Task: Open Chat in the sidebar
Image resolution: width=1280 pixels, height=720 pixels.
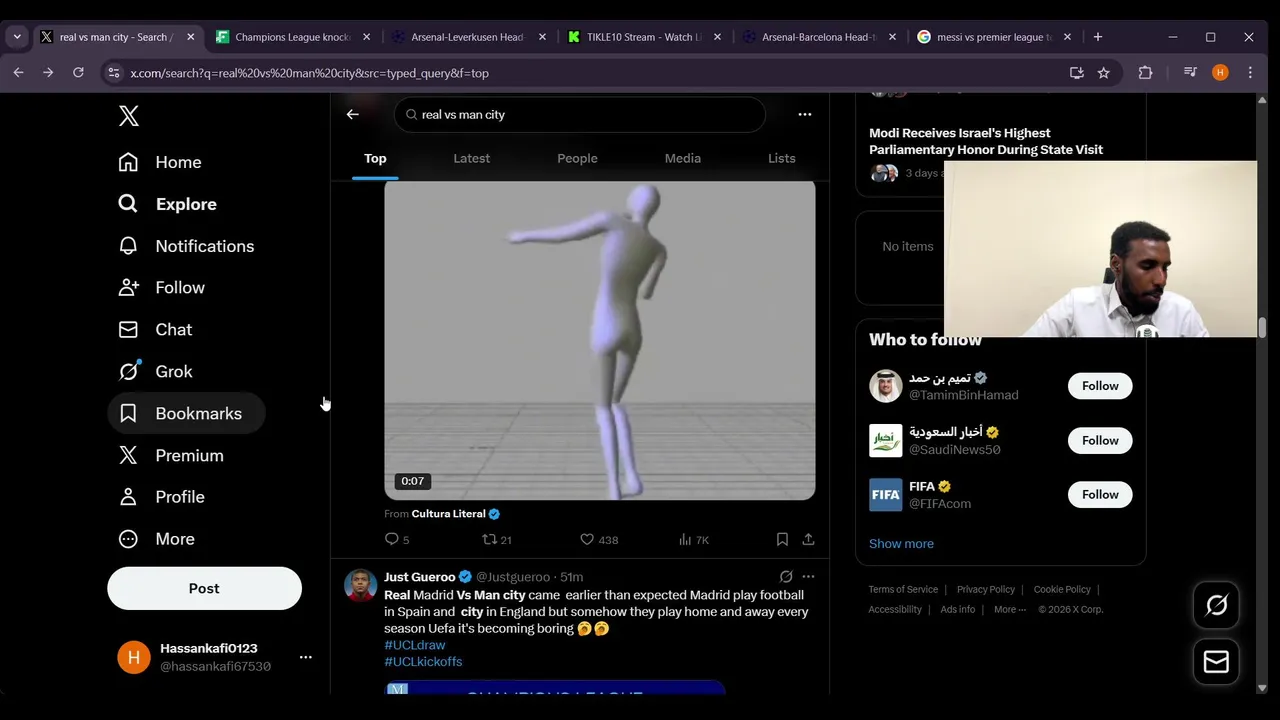Action: coord(155,330)
